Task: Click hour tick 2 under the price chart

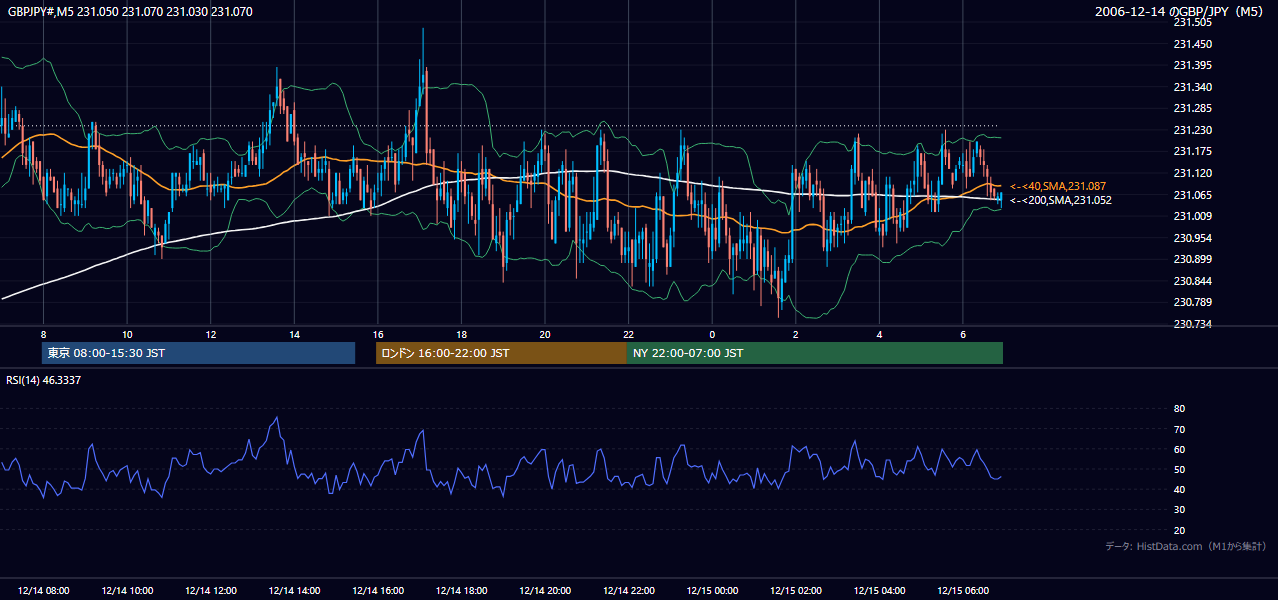Action: tap(796, 334)
